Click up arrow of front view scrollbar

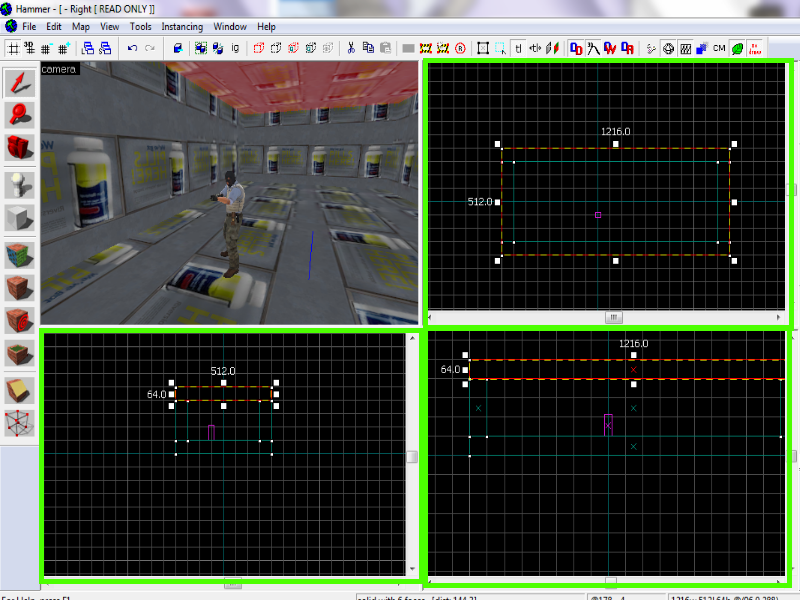point(412,338)
